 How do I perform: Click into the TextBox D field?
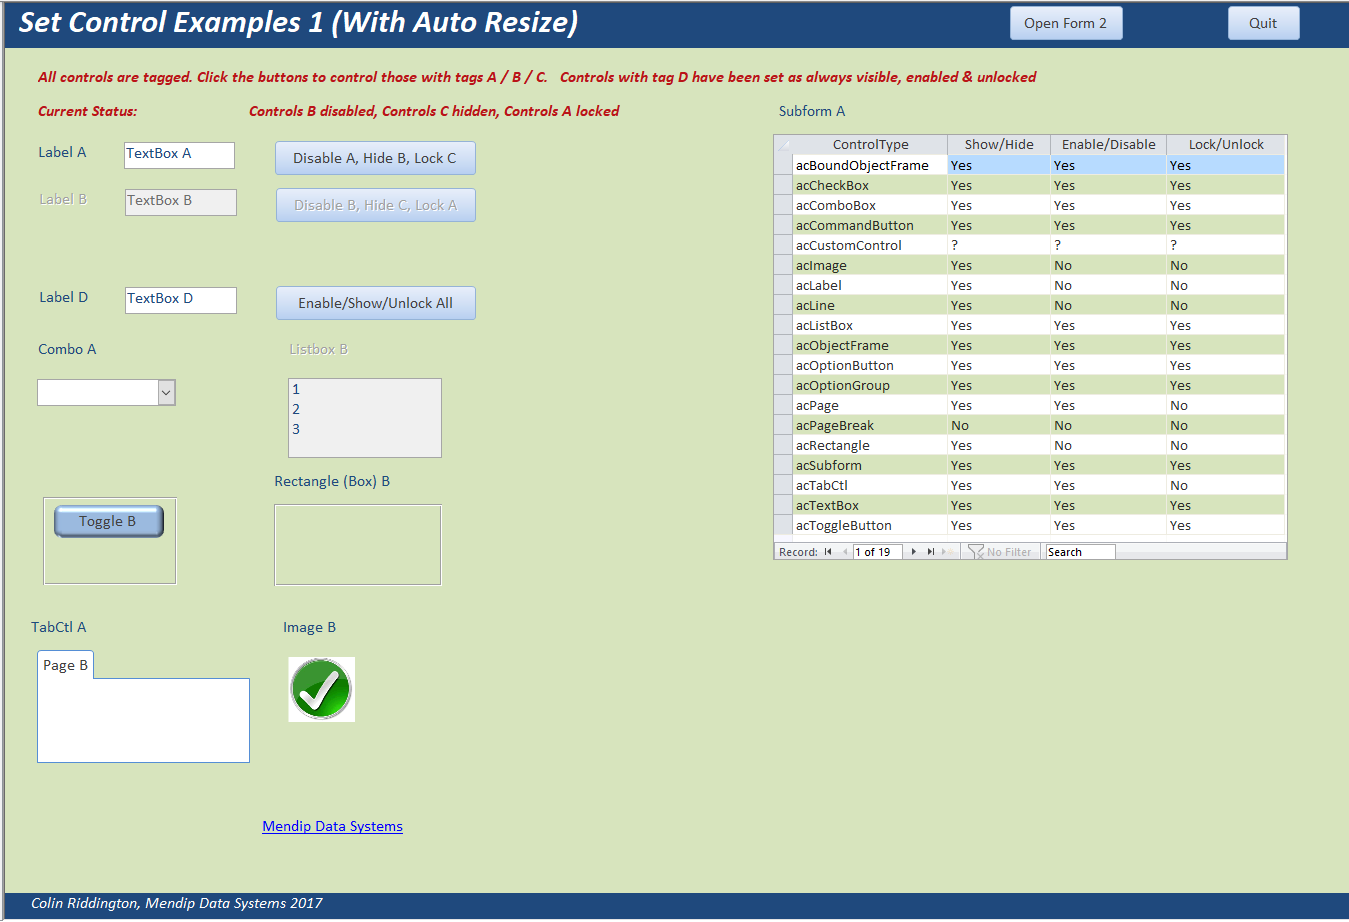pyautogui.click(x=181, y=300)
